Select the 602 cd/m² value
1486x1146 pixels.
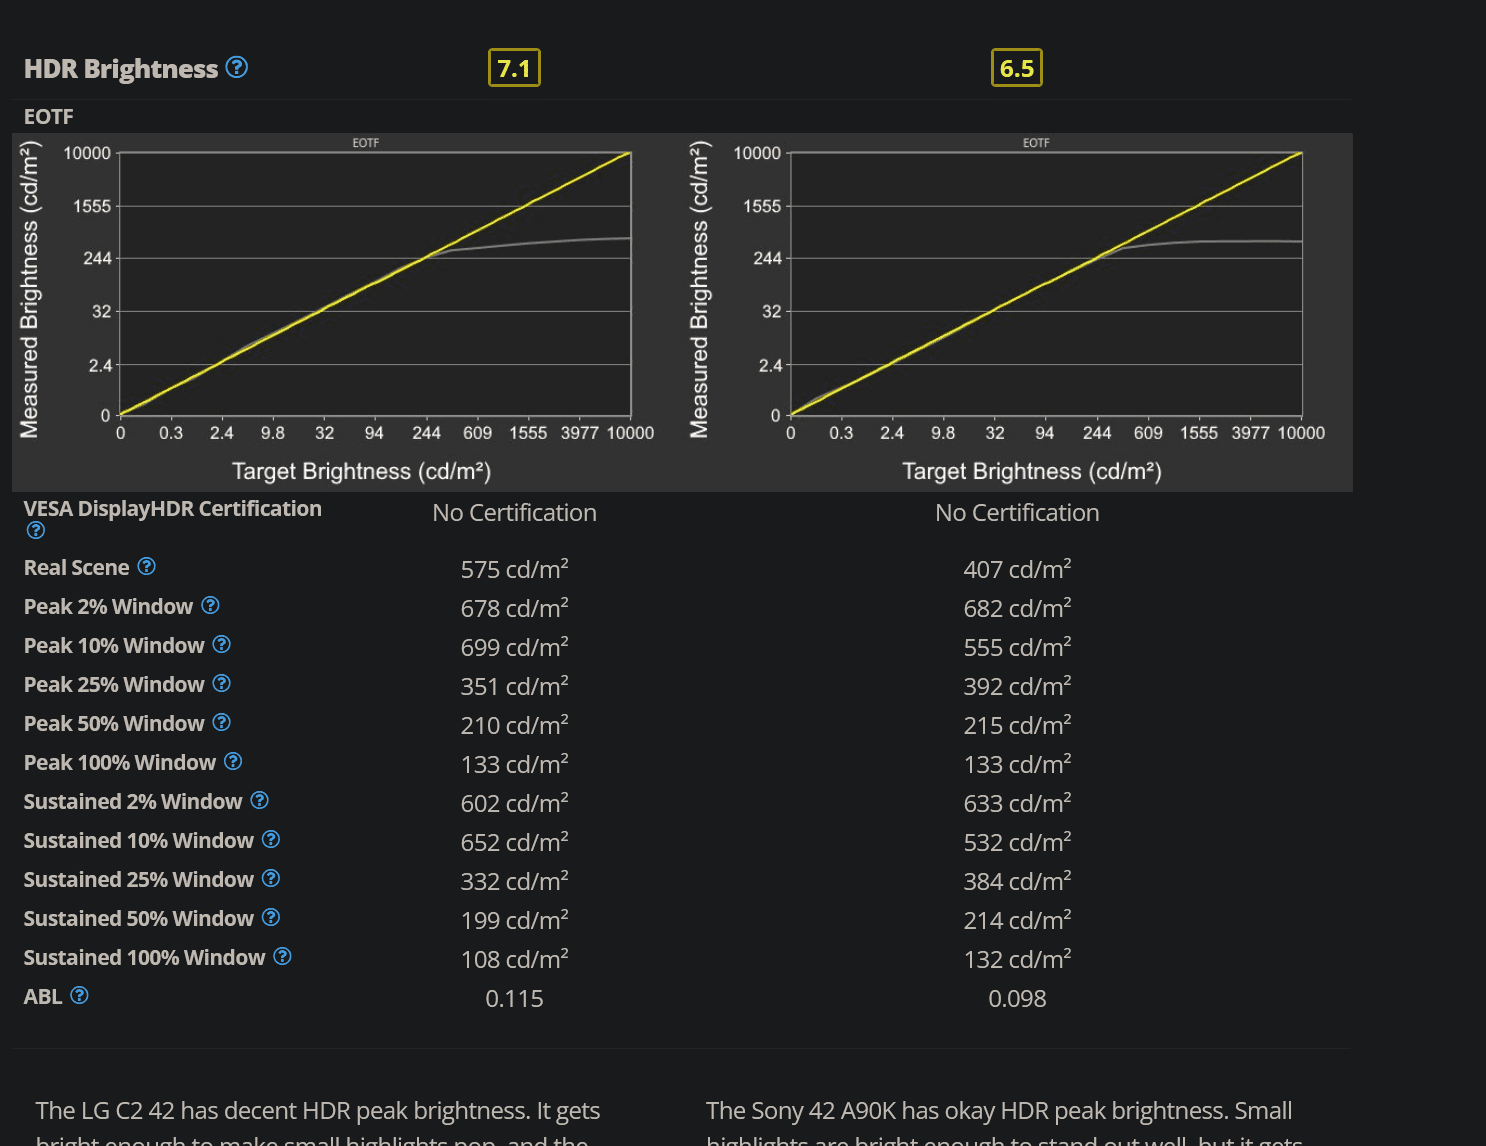(514, 803)
